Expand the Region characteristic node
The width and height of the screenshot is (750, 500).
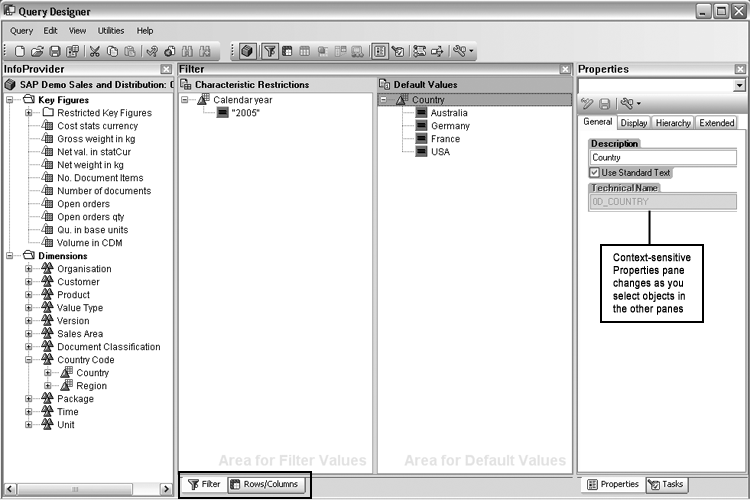pos(47,385)
